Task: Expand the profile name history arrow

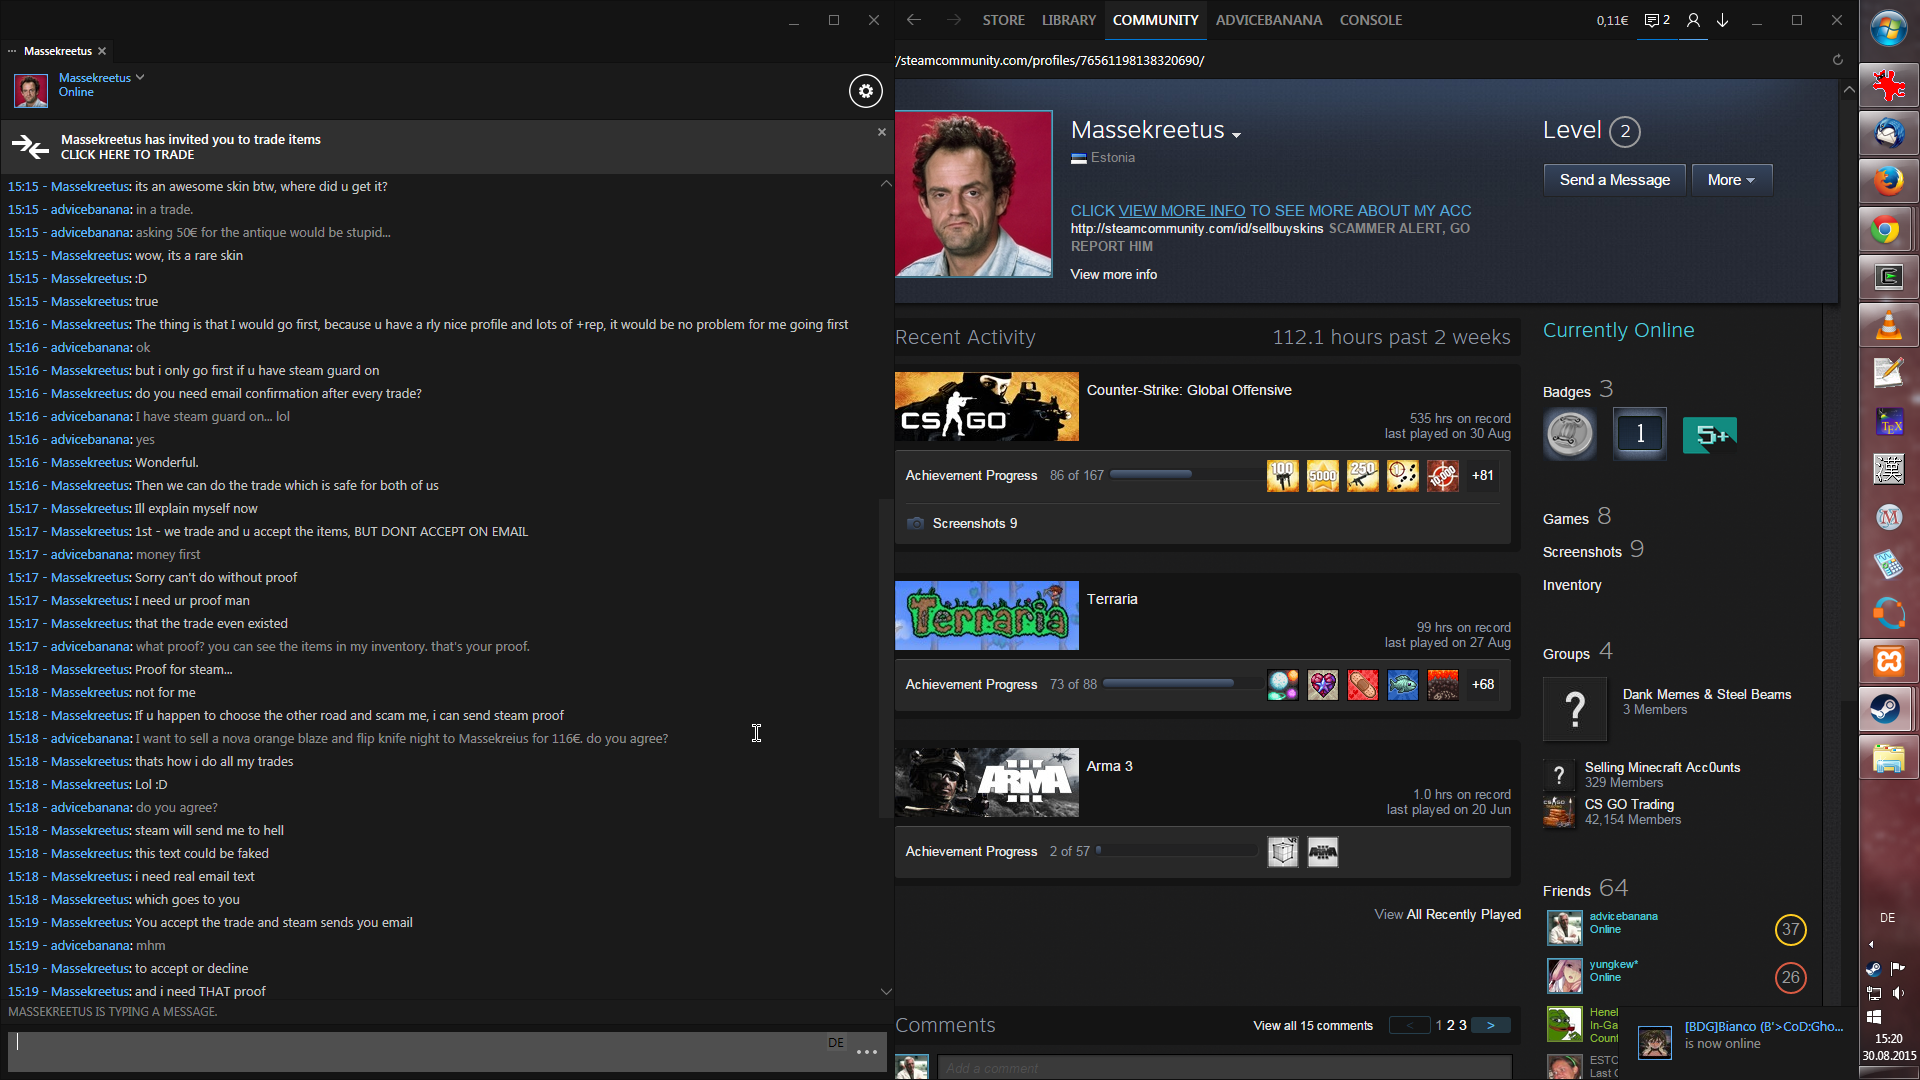Action: pos(1237,135)
